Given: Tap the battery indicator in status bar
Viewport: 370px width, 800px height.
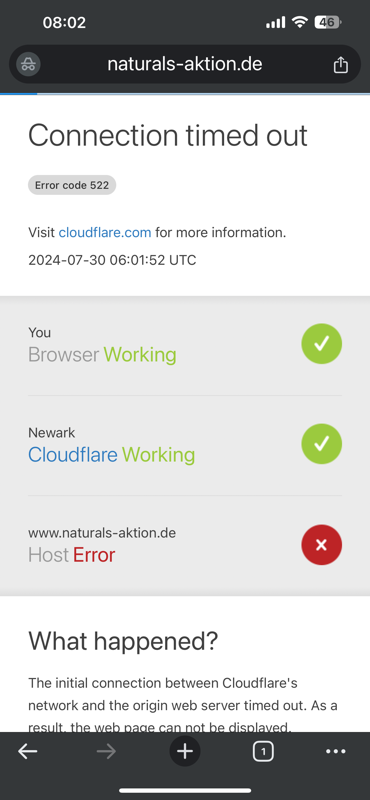Looking at the screenshot, I should [328, 22].
